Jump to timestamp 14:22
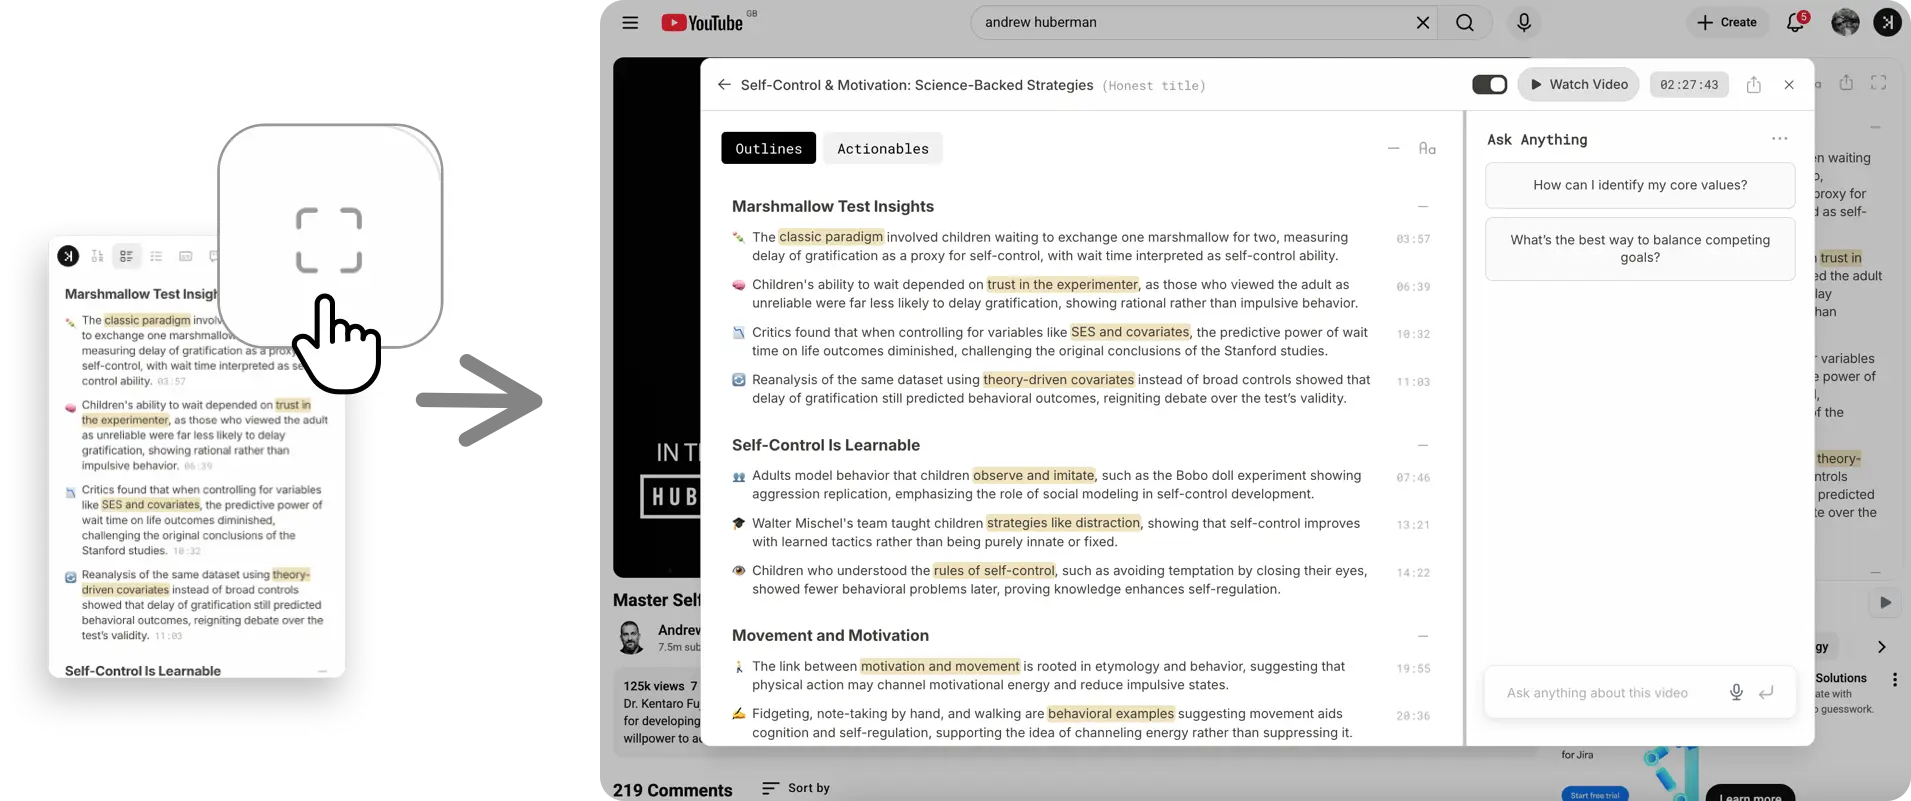1911x801 pixels. [1413, 573]
